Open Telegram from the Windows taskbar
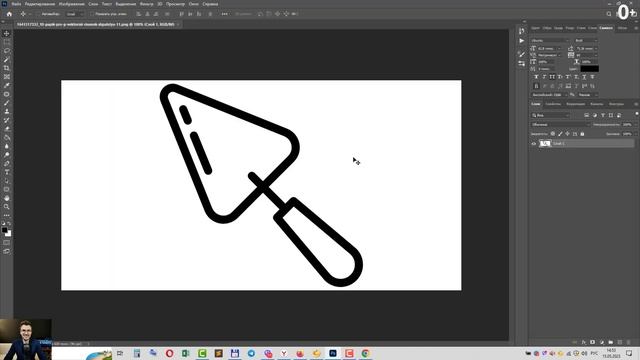This screenshot has height=360, width=640. pyautogui.click(x=251, y=353)
